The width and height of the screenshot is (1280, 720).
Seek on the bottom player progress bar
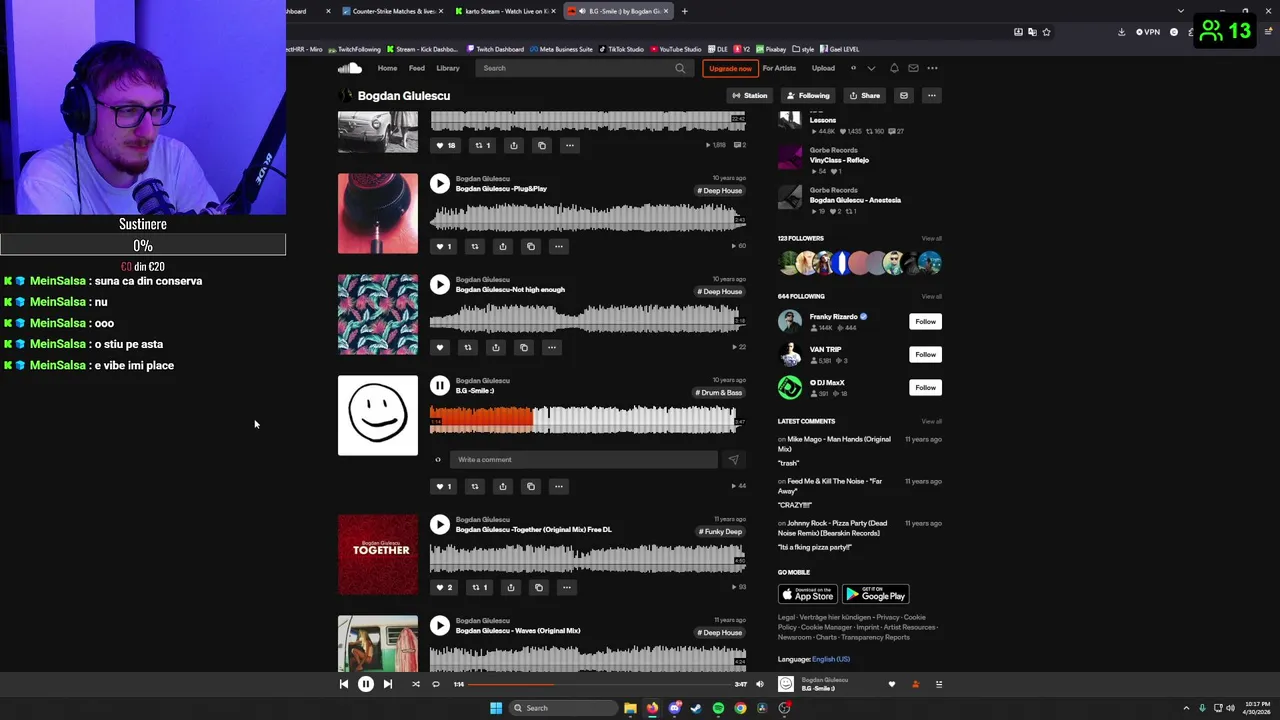pos(599,684)
